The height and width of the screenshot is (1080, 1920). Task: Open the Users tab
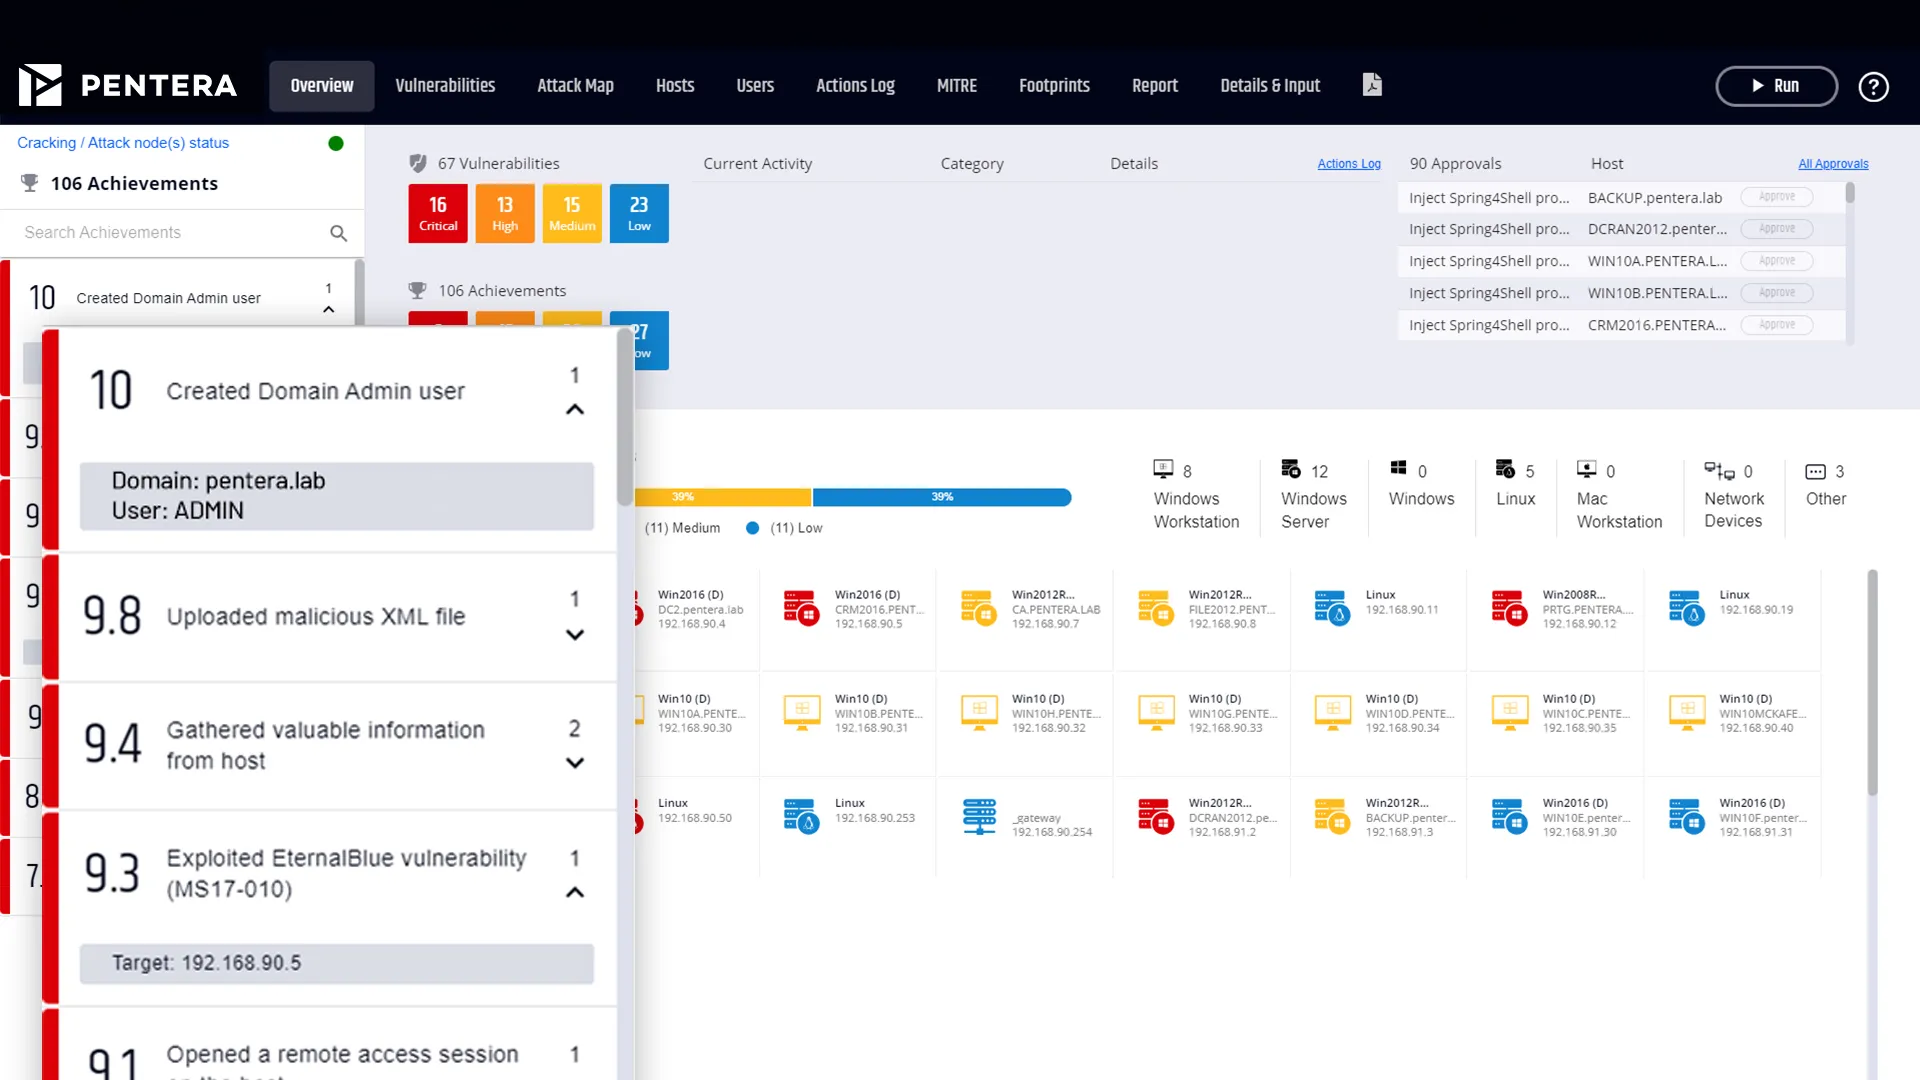click(x=755, y=86)
